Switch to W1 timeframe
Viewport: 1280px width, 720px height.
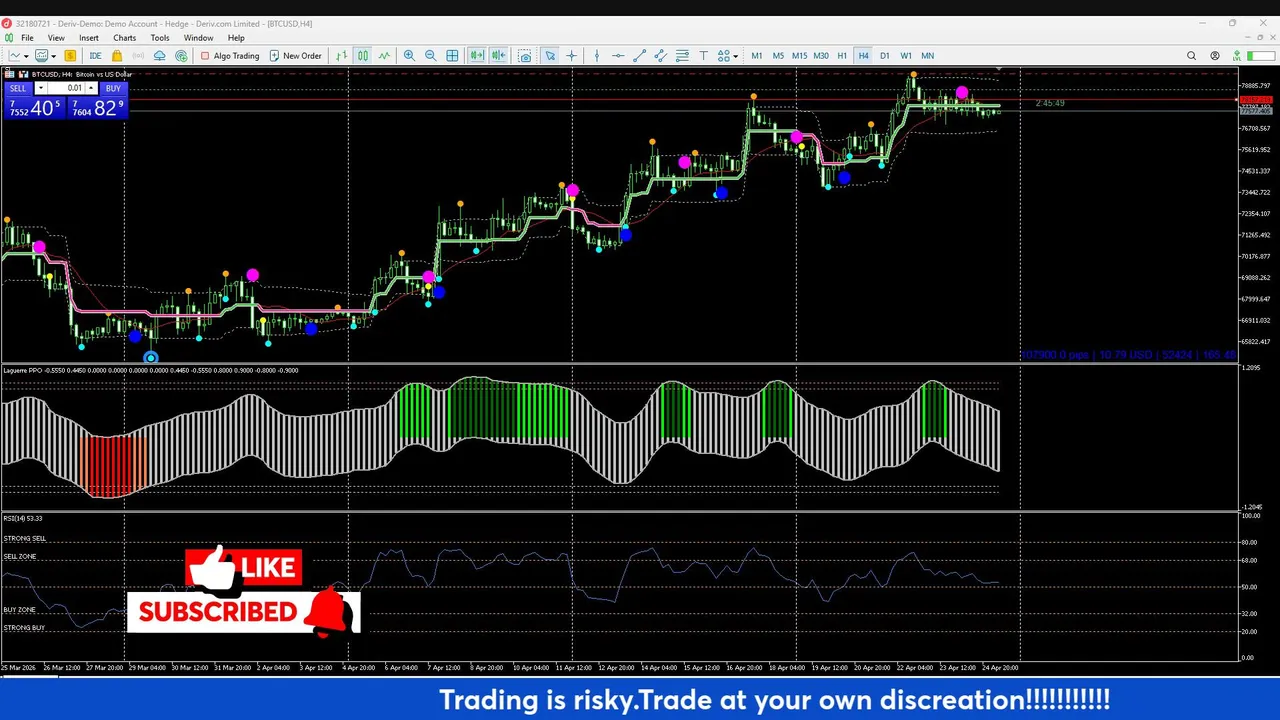906,56
